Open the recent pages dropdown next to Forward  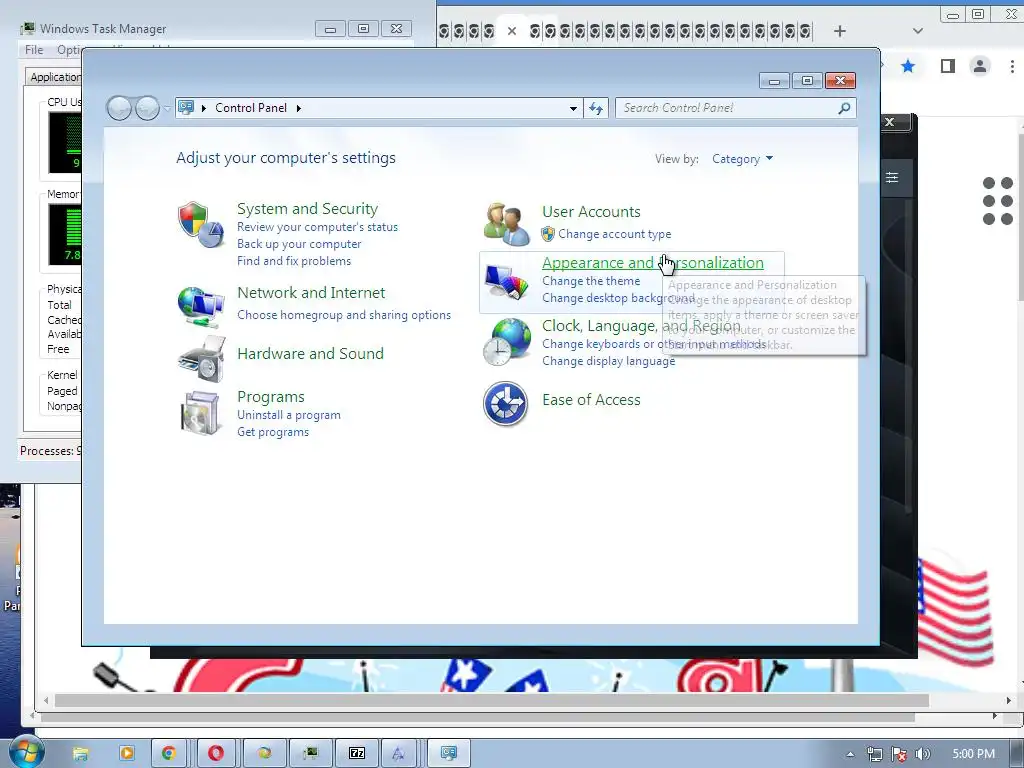click(167, 108)
